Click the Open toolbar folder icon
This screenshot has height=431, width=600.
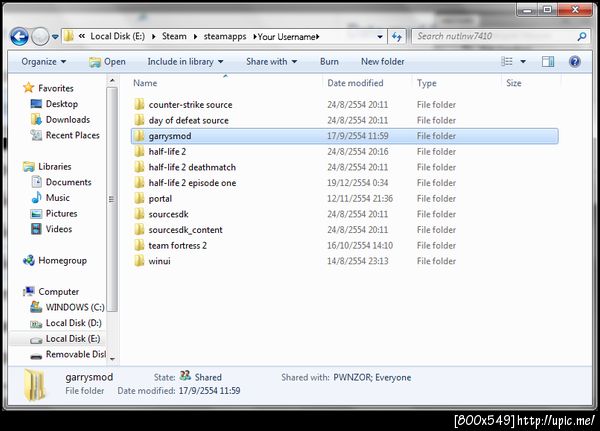[95, 62]
